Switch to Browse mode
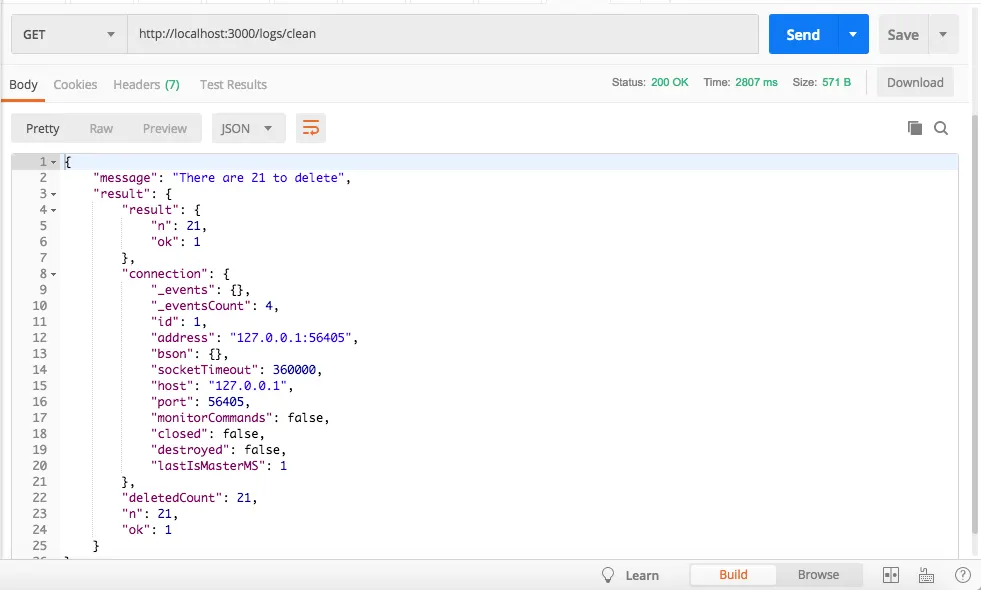 coord(818,574)
